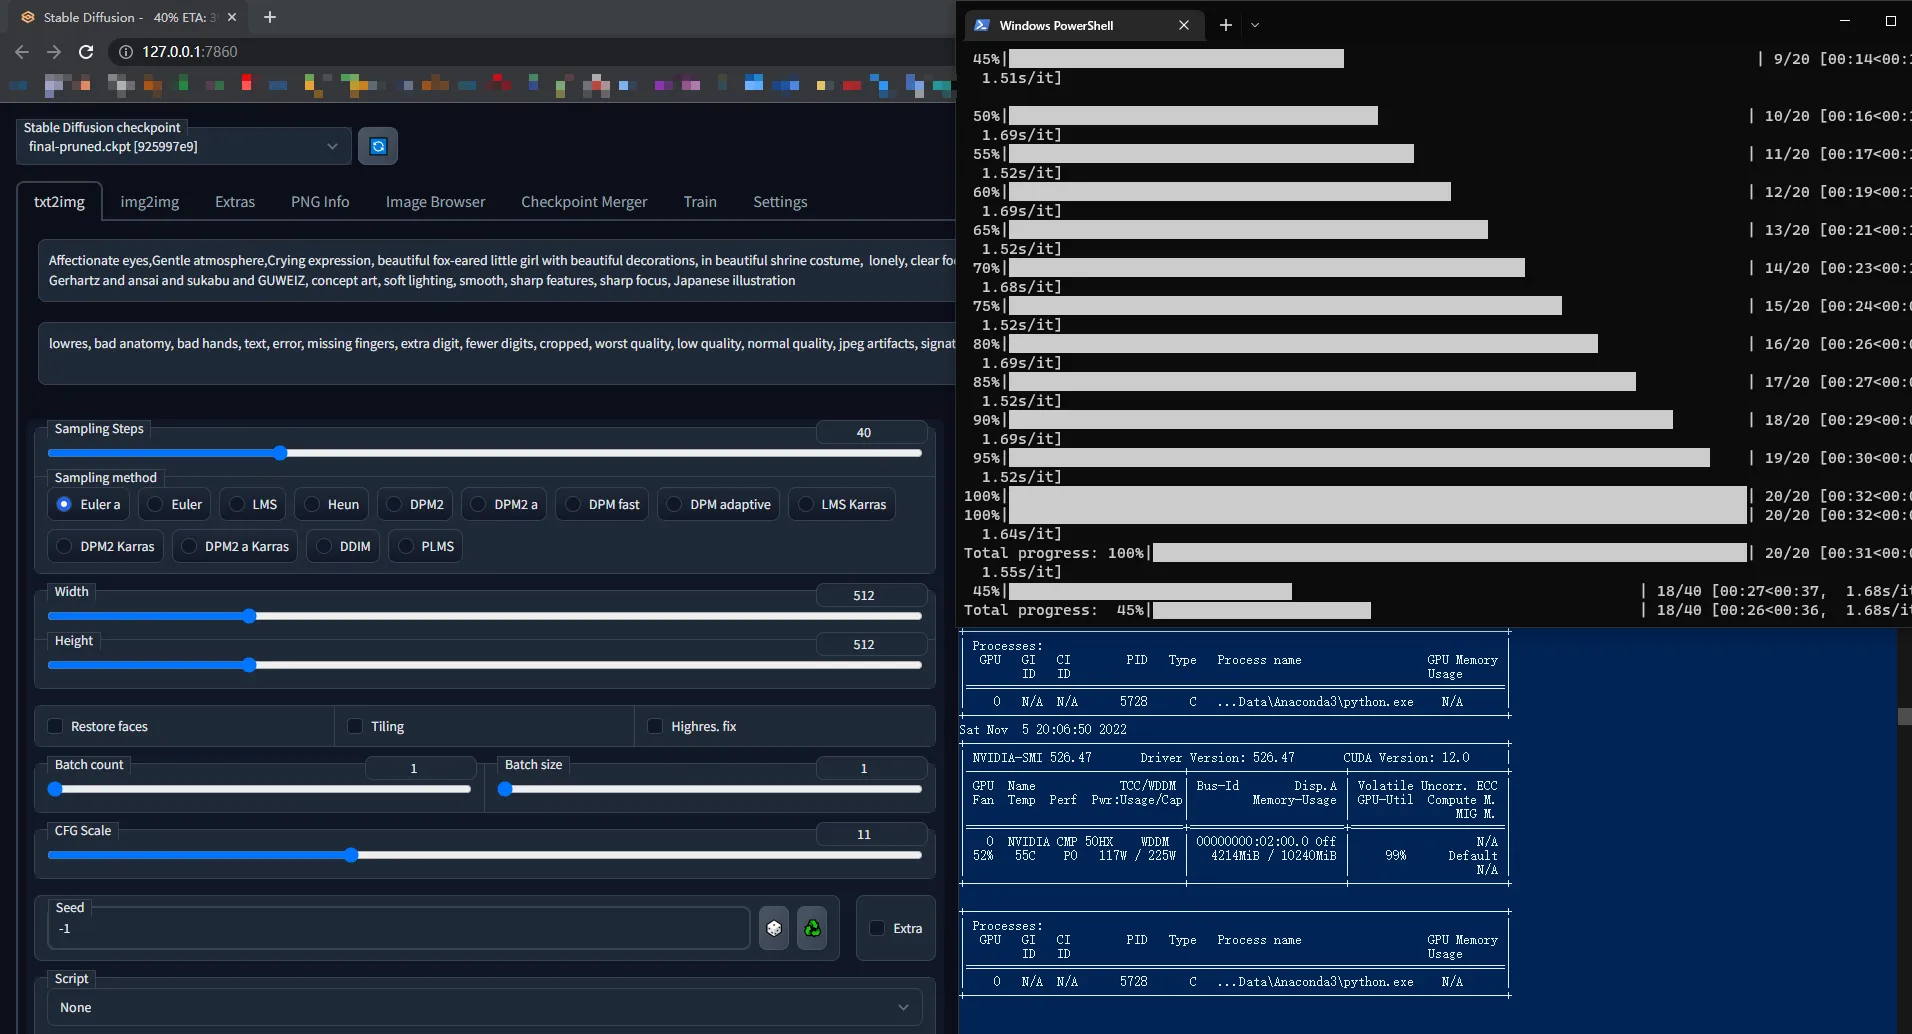Open the PowerShell tab dropdown chevron
1912x1034 pixels.
click(x=1255, y=25)
